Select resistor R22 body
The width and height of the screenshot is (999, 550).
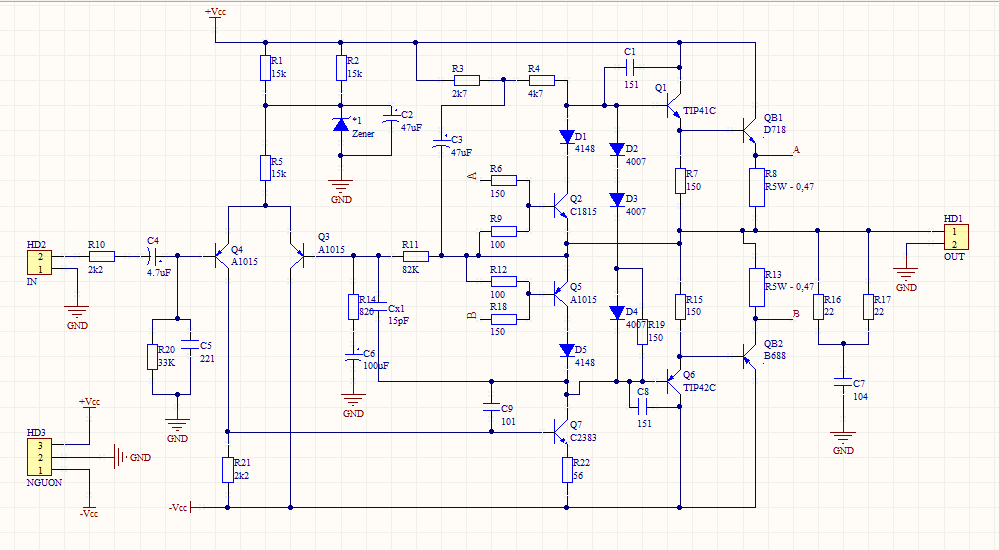[567, 470]
